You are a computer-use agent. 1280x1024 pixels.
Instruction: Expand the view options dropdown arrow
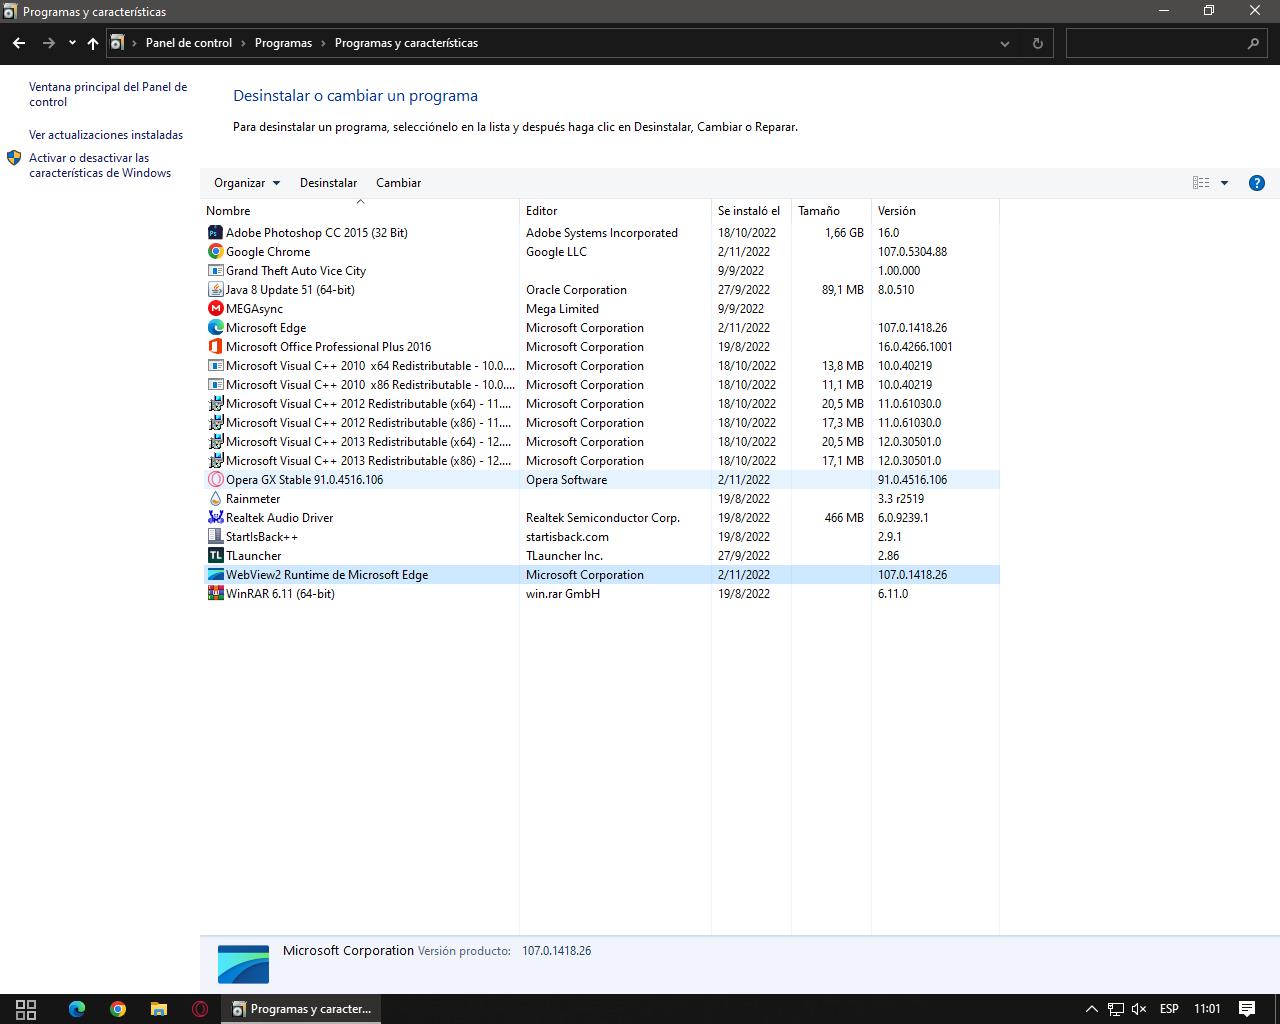(1224, 183)
